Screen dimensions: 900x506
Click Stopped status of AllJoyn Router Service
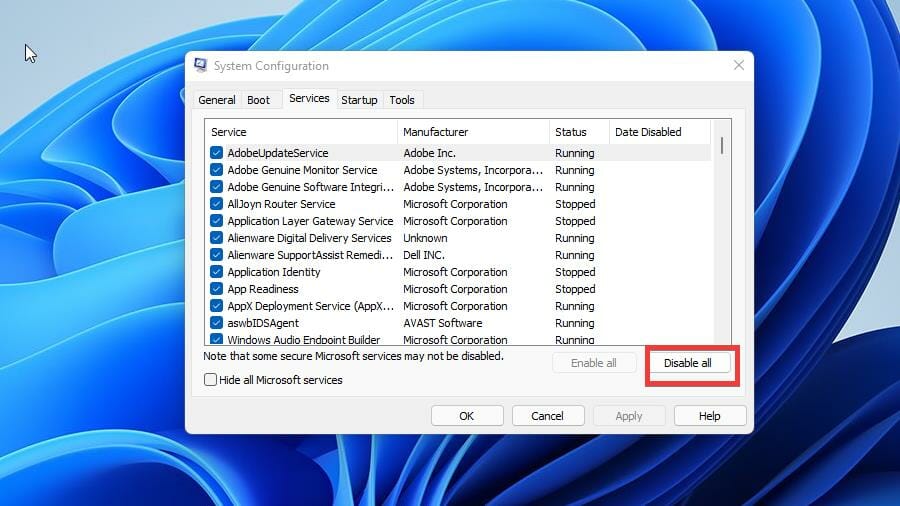pos(575,204)
